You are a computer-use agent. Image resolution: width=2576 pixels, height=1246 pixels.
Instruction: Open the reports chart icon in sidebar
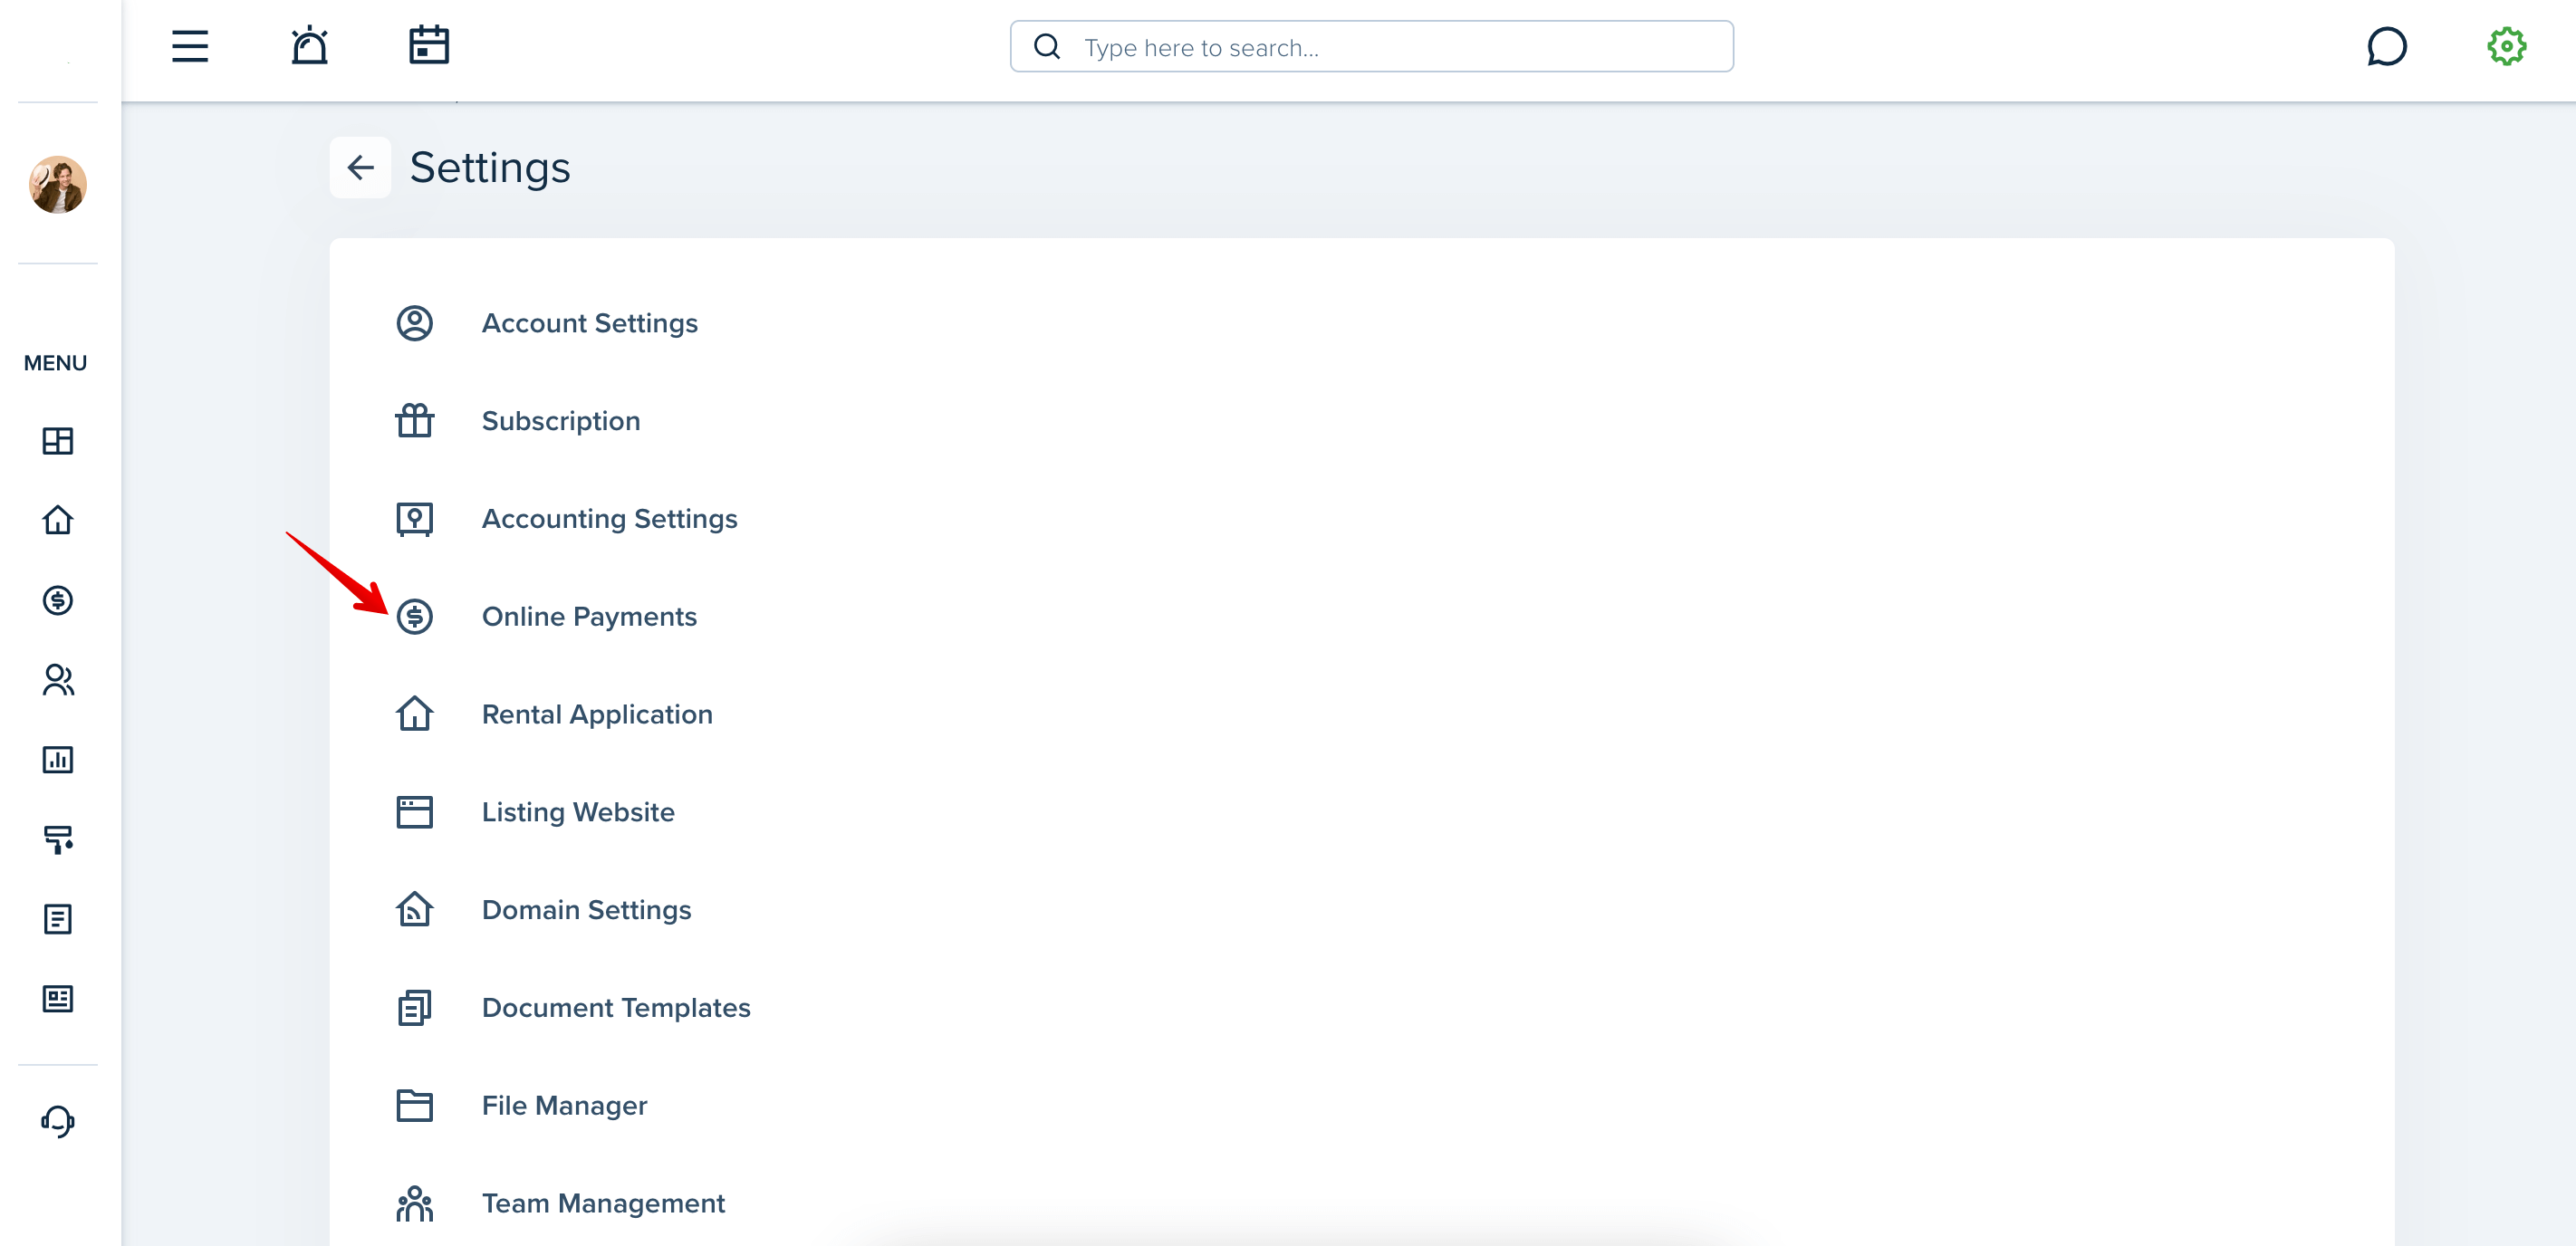[x=58, y=760]
